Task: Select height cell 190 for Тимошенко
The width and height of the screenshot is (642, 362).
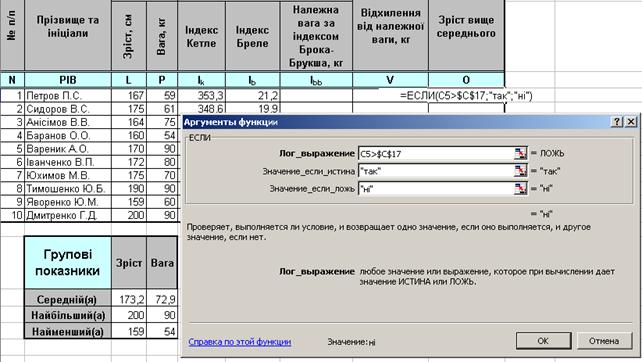Action: coord(129,188)
